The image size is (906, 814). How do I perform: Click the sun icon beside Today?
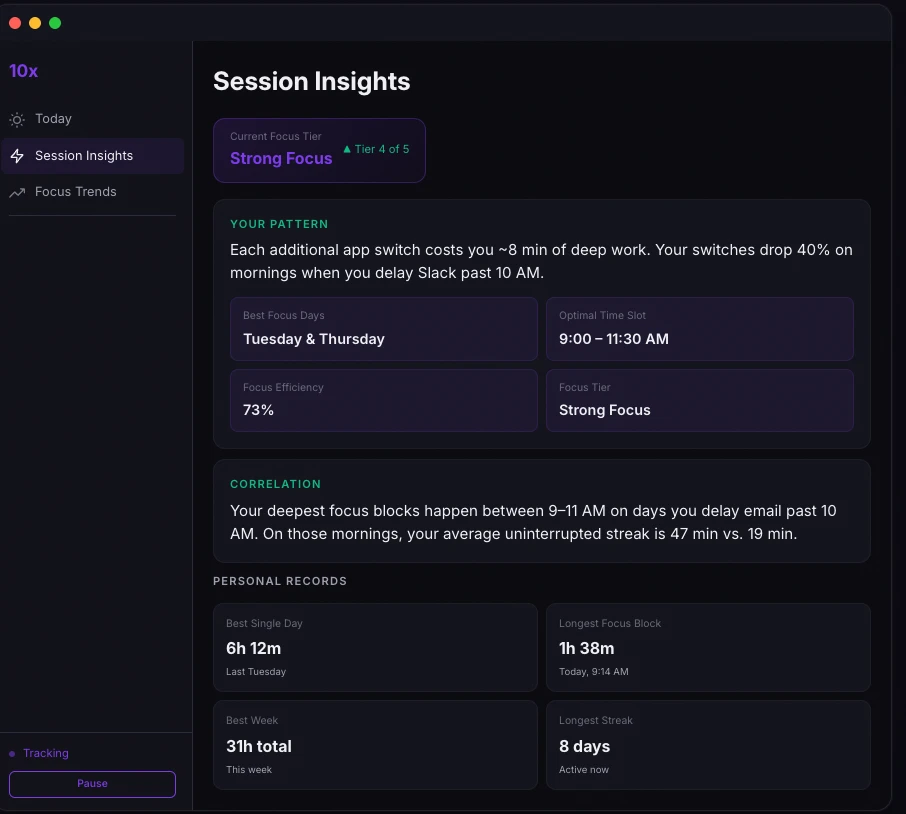(17, 120)
